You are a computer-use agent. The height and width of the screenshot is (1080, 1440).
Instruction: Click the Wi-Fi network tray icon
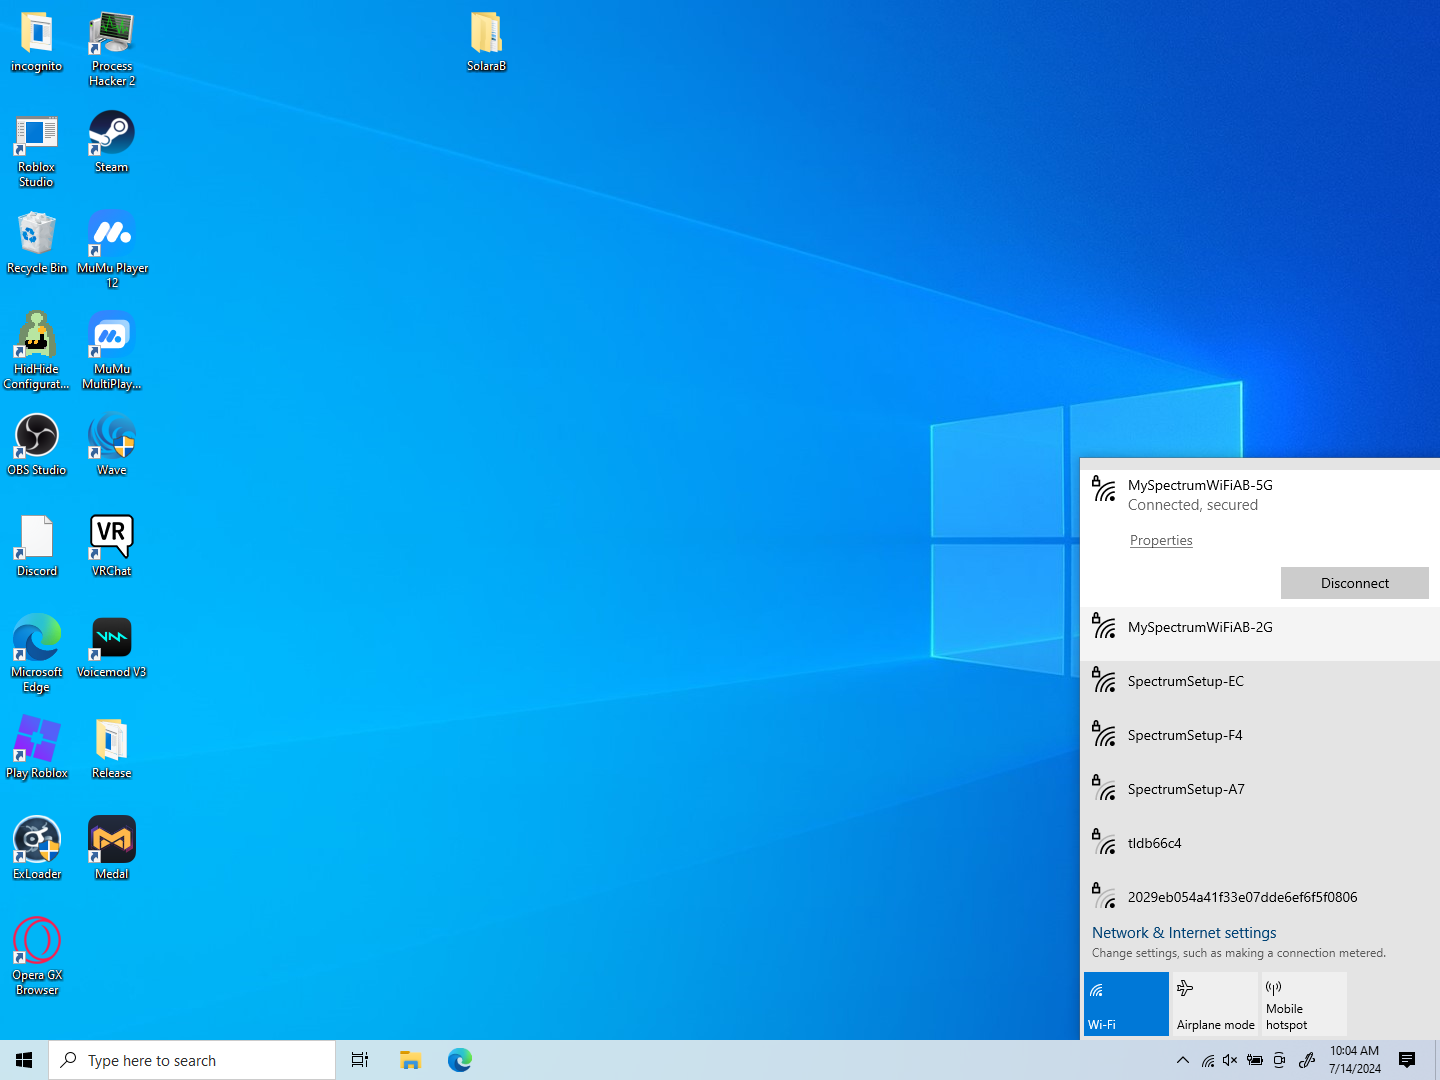click(x=1208, y=1060)
